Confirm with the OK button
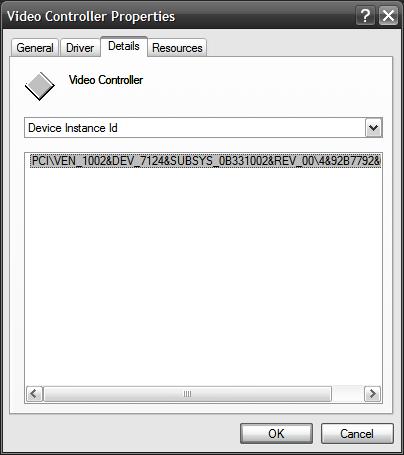This screenshot has height=455, width=404. (276, 434)
